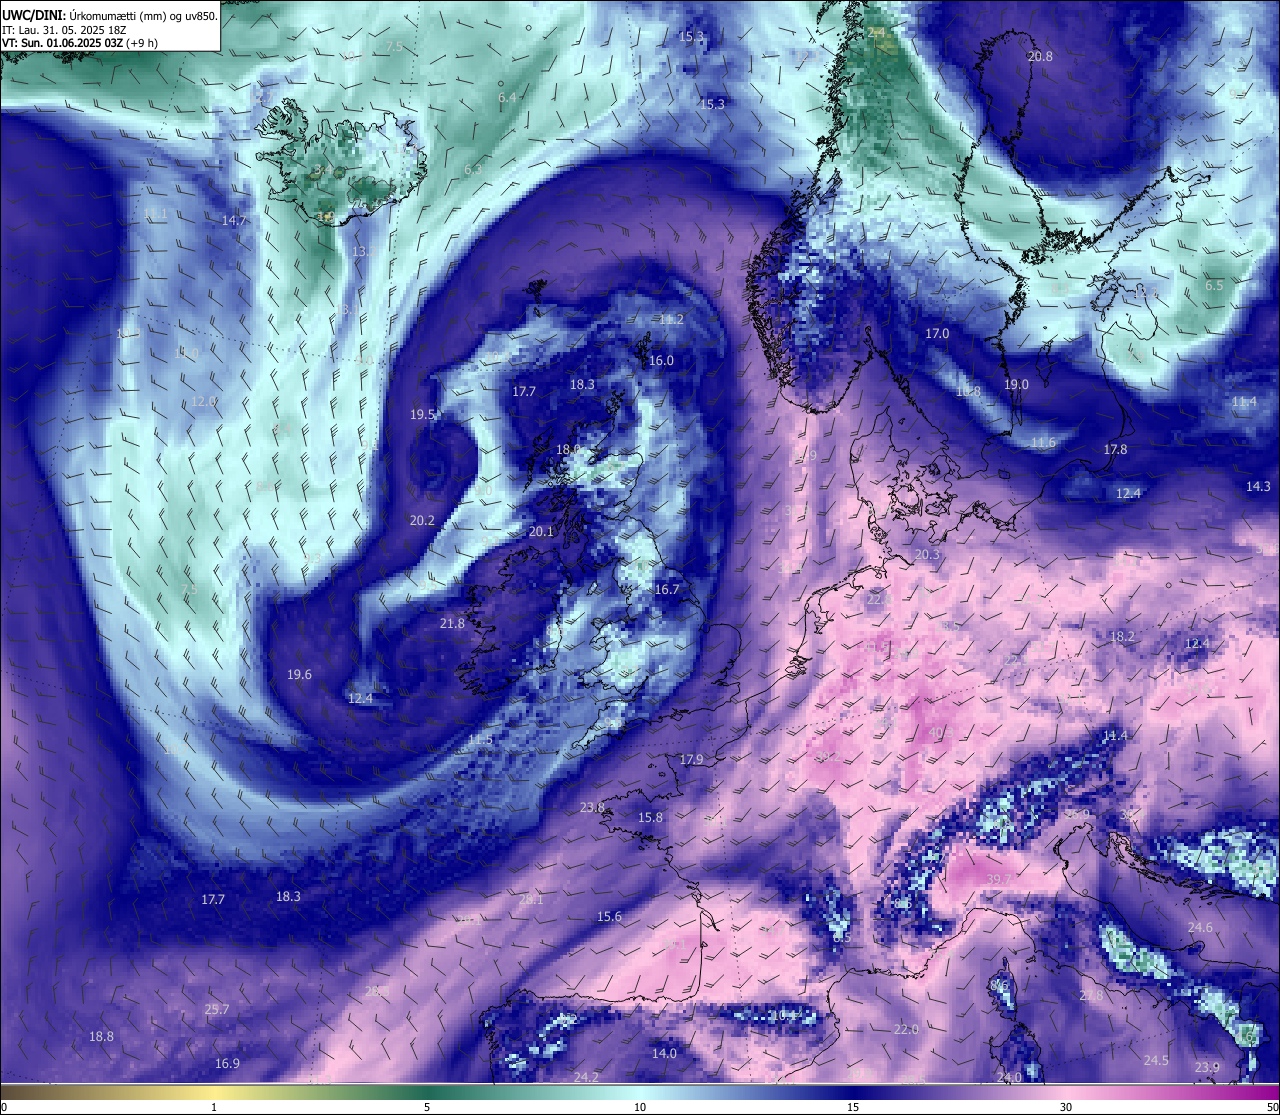Click the 10 tick on the color scale
Image resolution: width=1280 pixels, height=1115 pixels.
640,1107
